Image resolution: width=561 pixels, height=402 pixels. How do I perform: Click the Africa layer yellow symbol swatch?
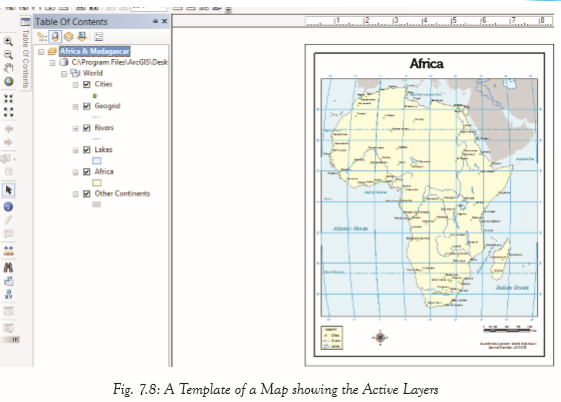(x=97, y=183)
